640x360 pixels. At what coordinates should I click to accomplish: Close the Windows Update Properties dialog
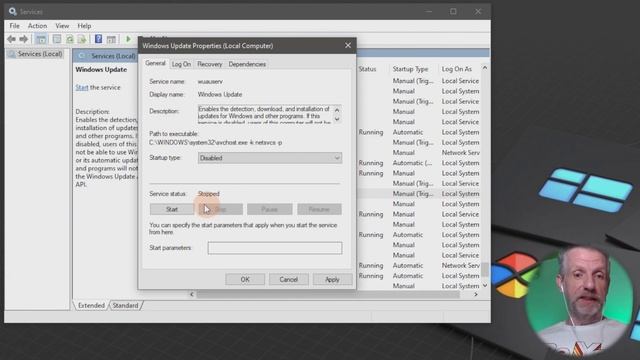[x=348, y=46]
